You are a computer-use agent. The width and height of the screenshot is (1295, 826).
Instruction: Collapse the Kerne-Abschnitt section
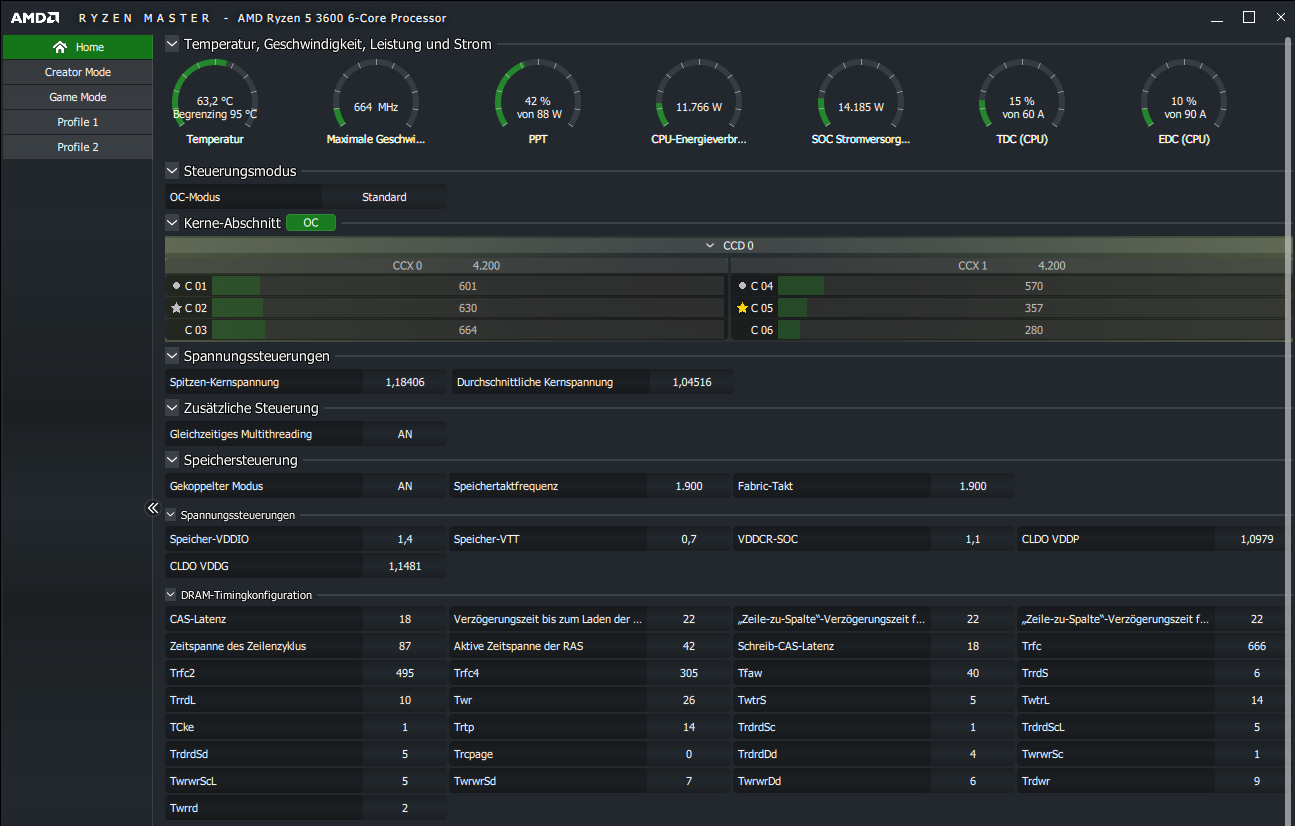[172, 223]
